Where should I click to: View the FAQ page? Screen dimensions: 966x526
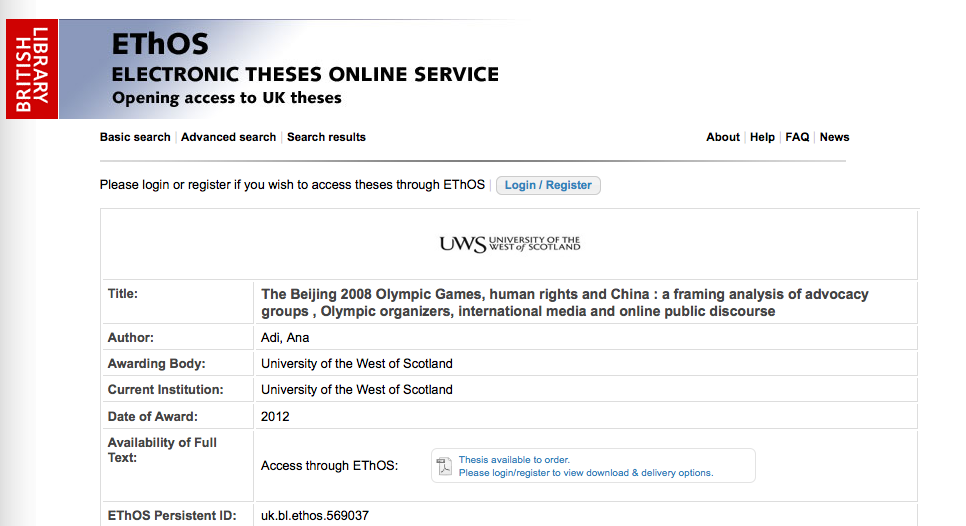tap(797, 137)
